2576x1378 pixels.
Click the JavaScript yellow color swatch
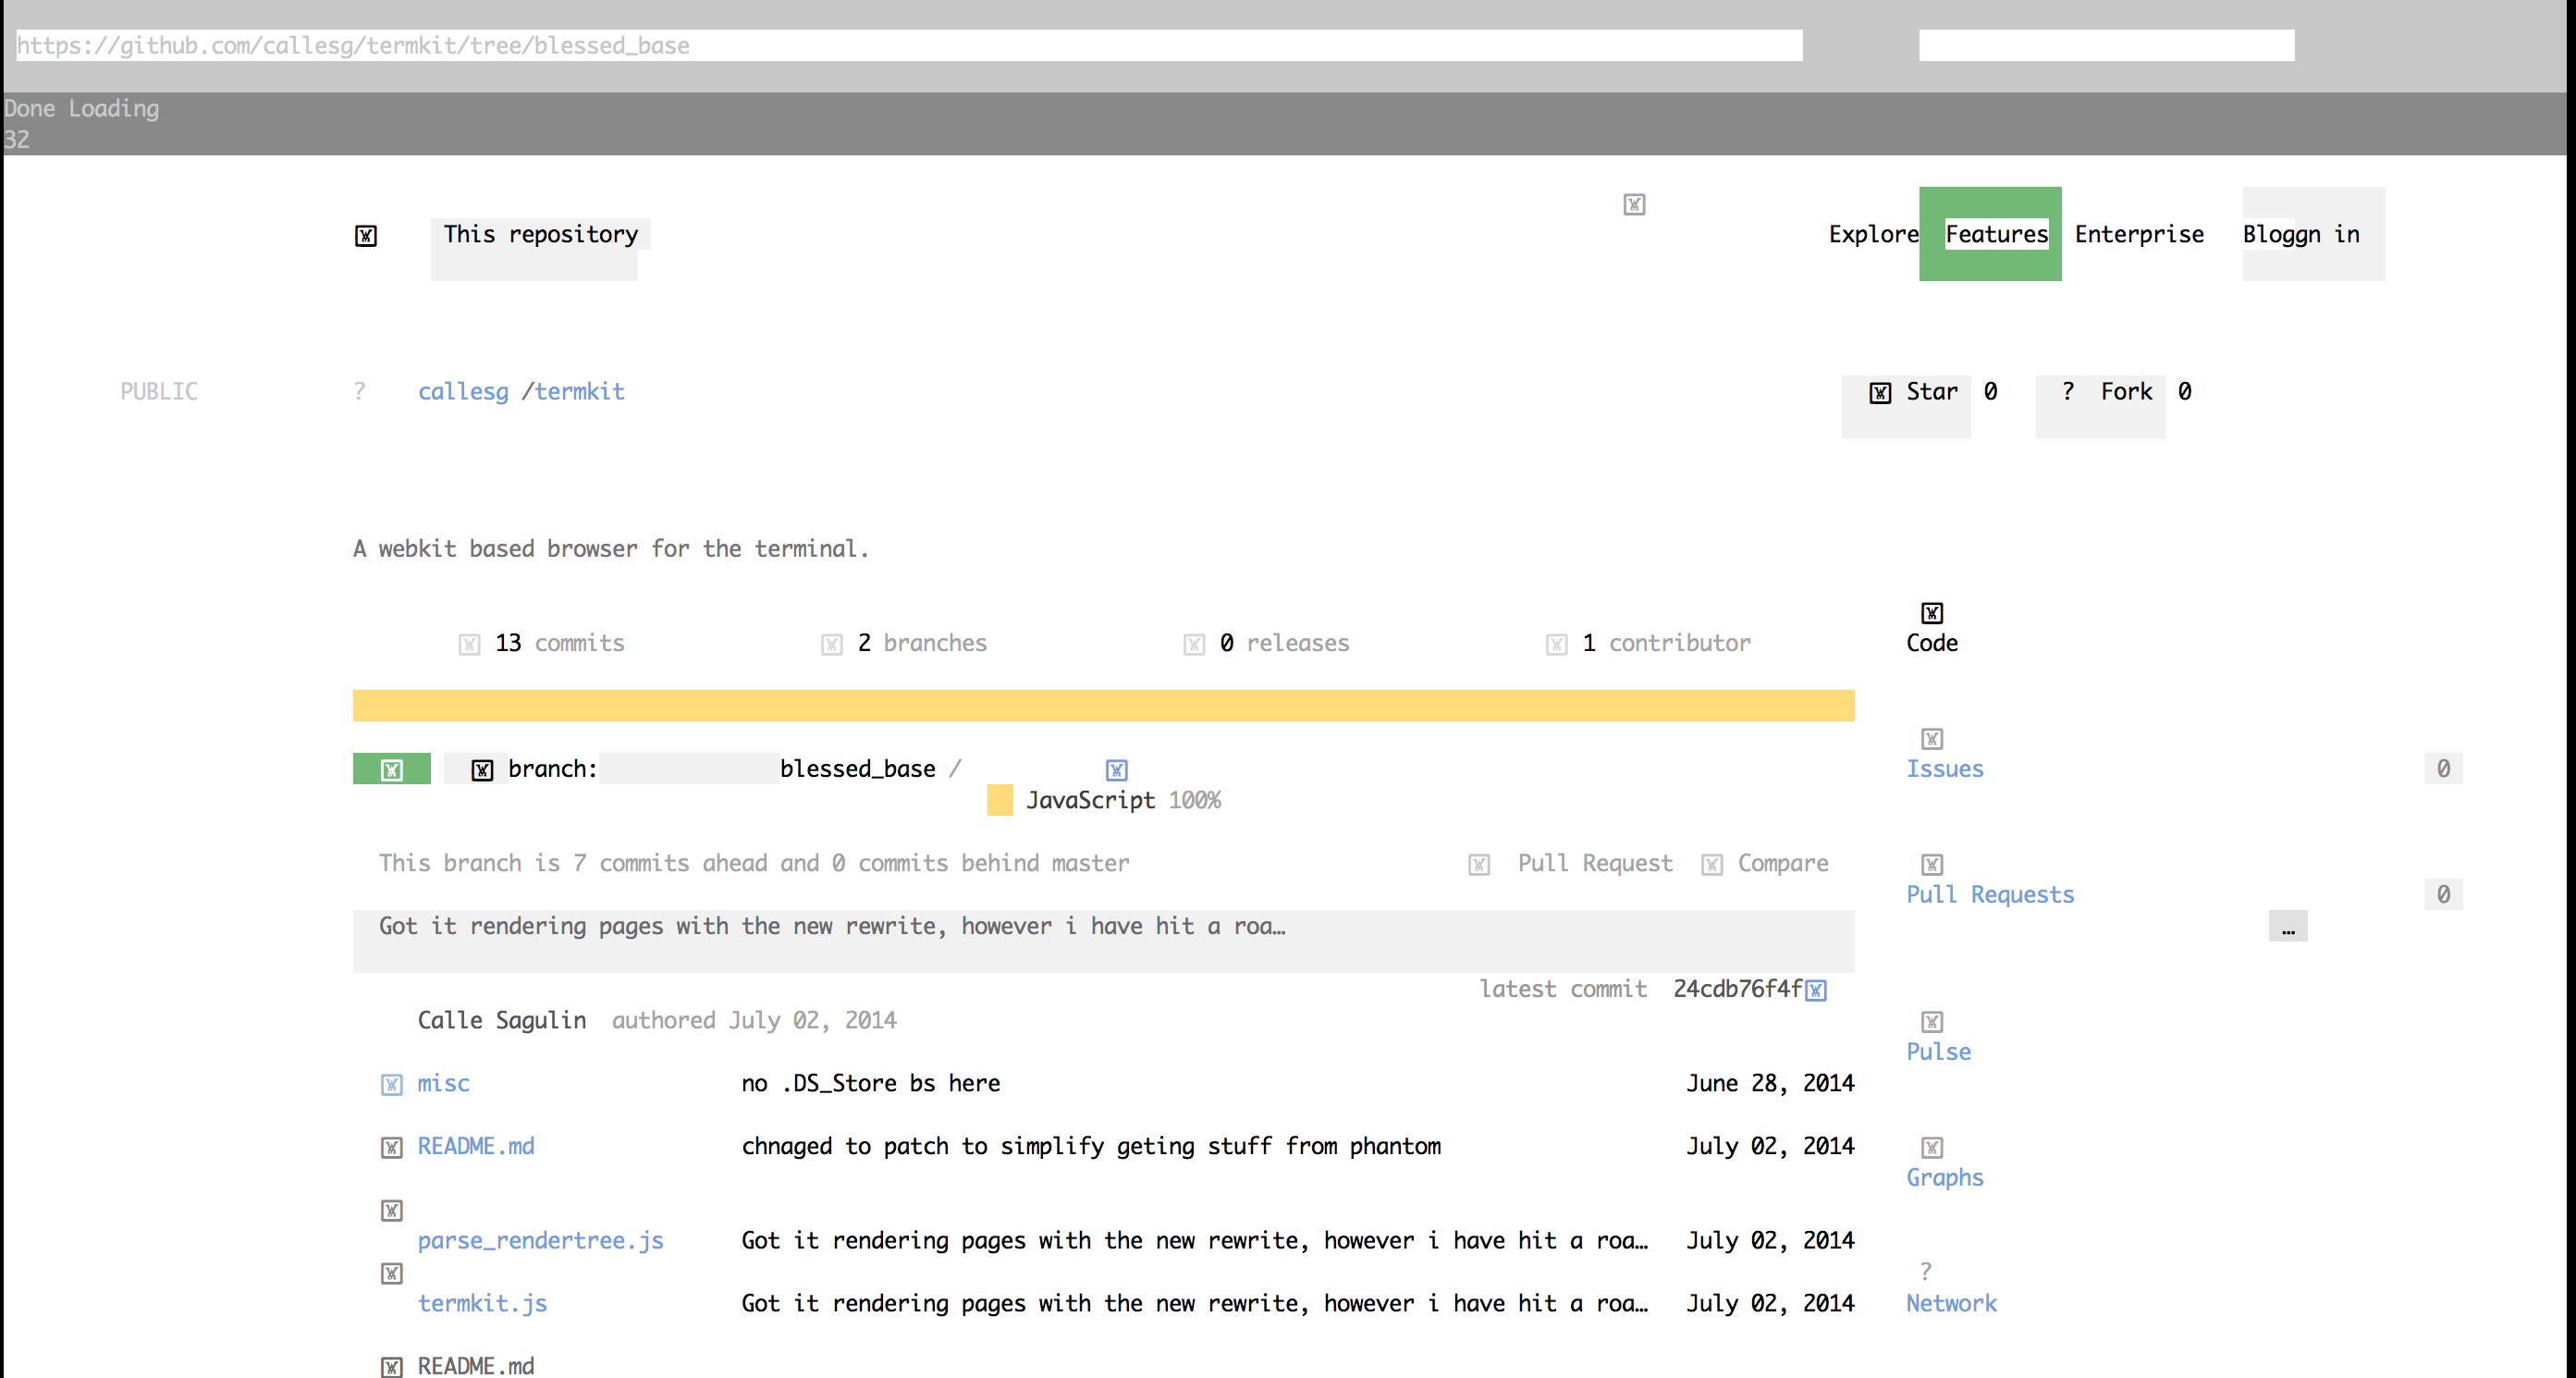tap(1000, 800)
